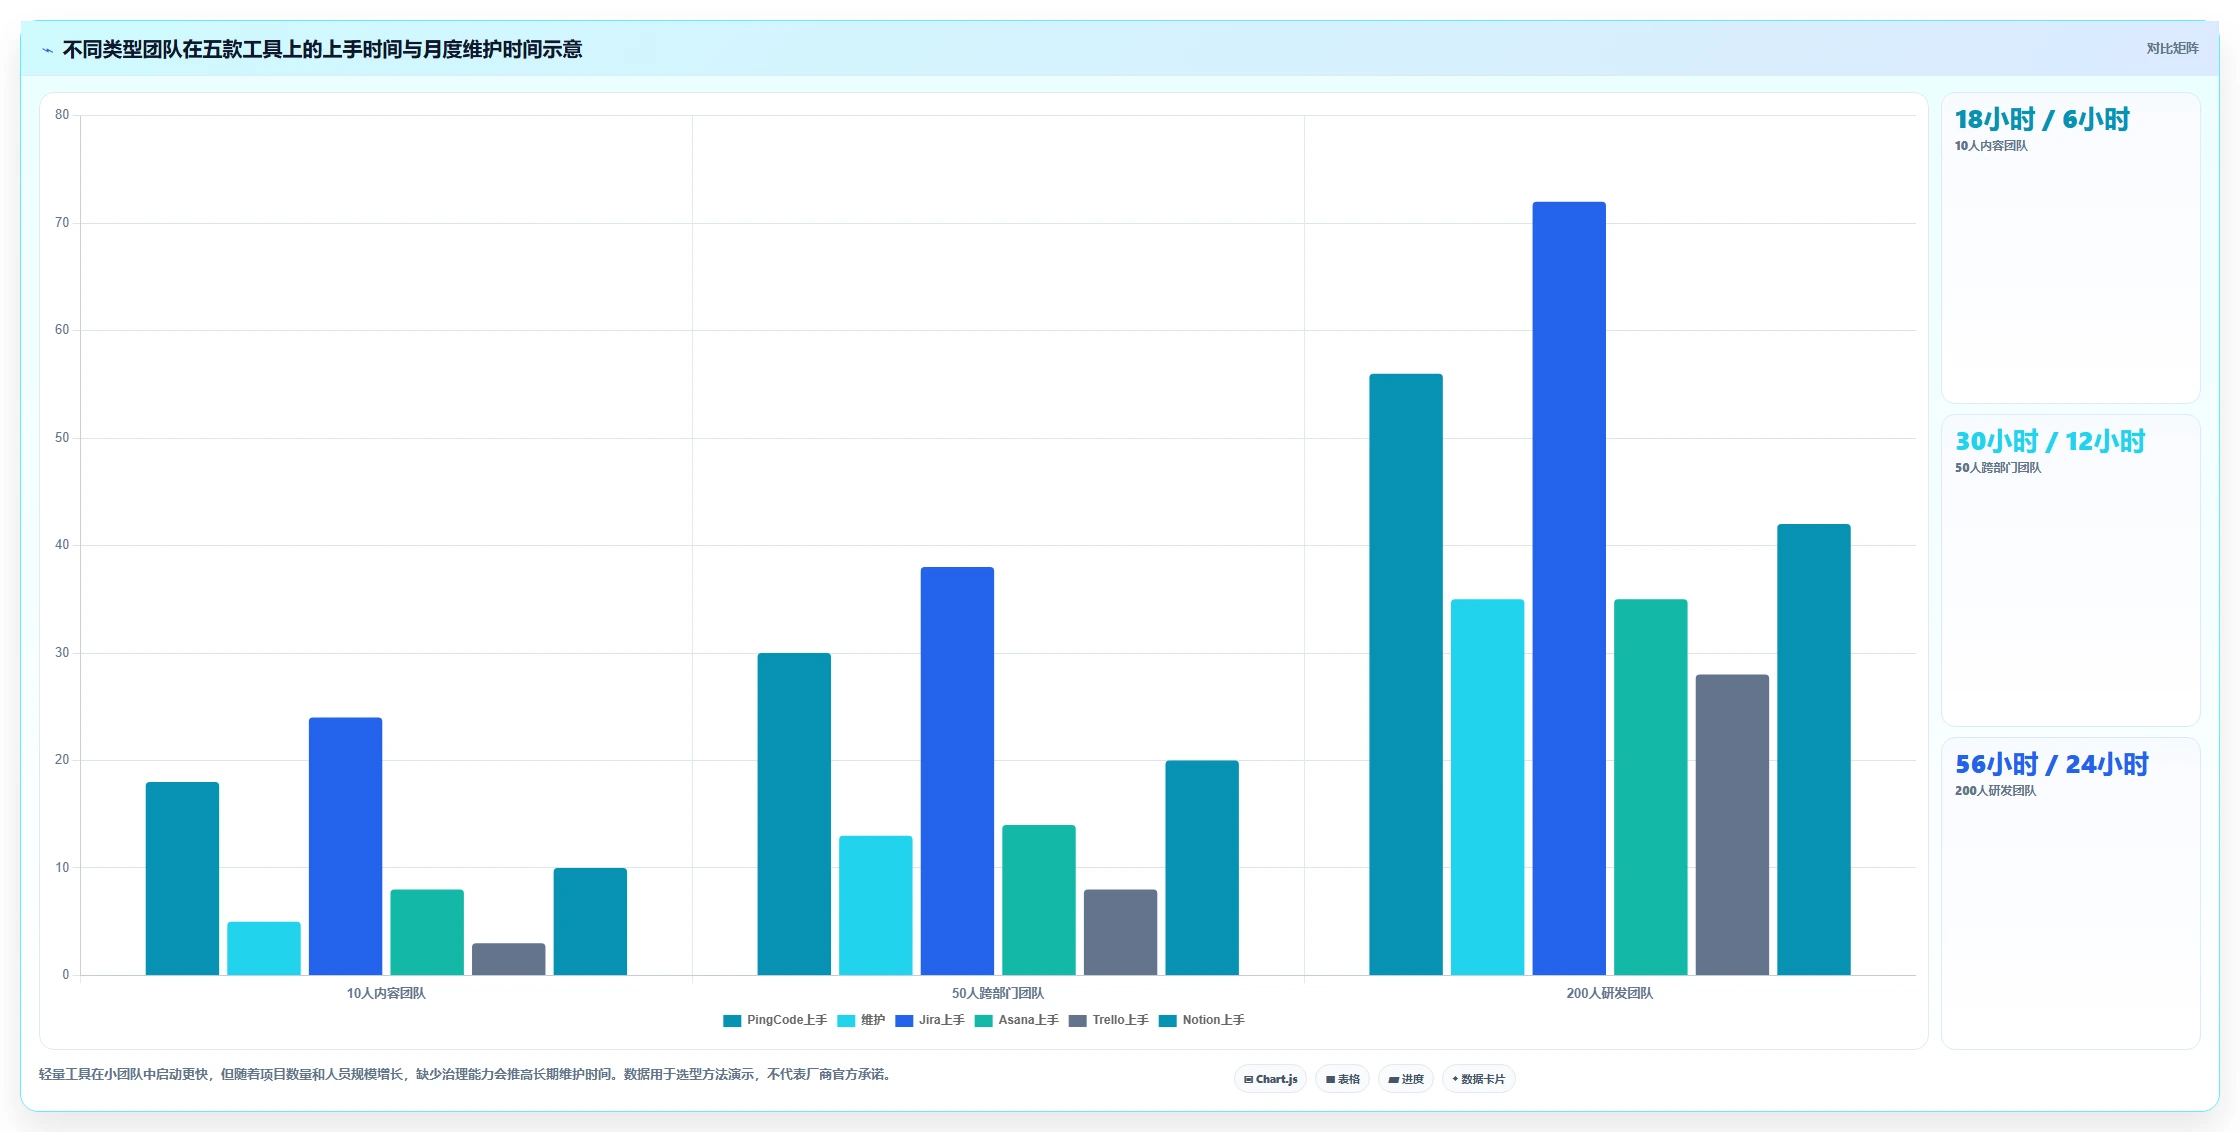This screenshot has height=1132, width=2240.
Task: Click the x-axis label 200人研发团队 under chart
Action: pyautogui.click(x=1610, y=993)
